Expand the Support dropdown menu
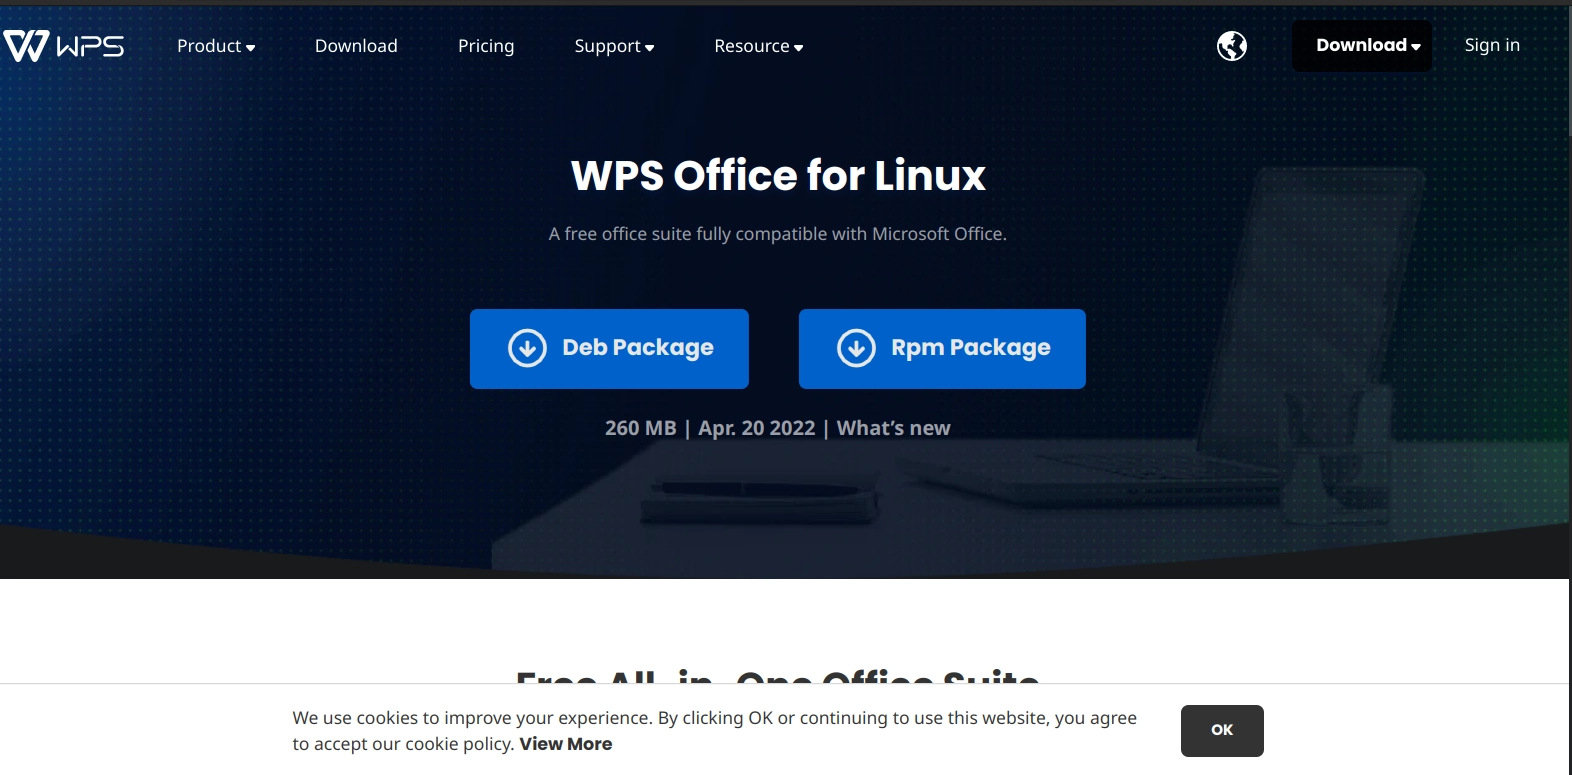Screen dimensions: 1572x775 614,46
